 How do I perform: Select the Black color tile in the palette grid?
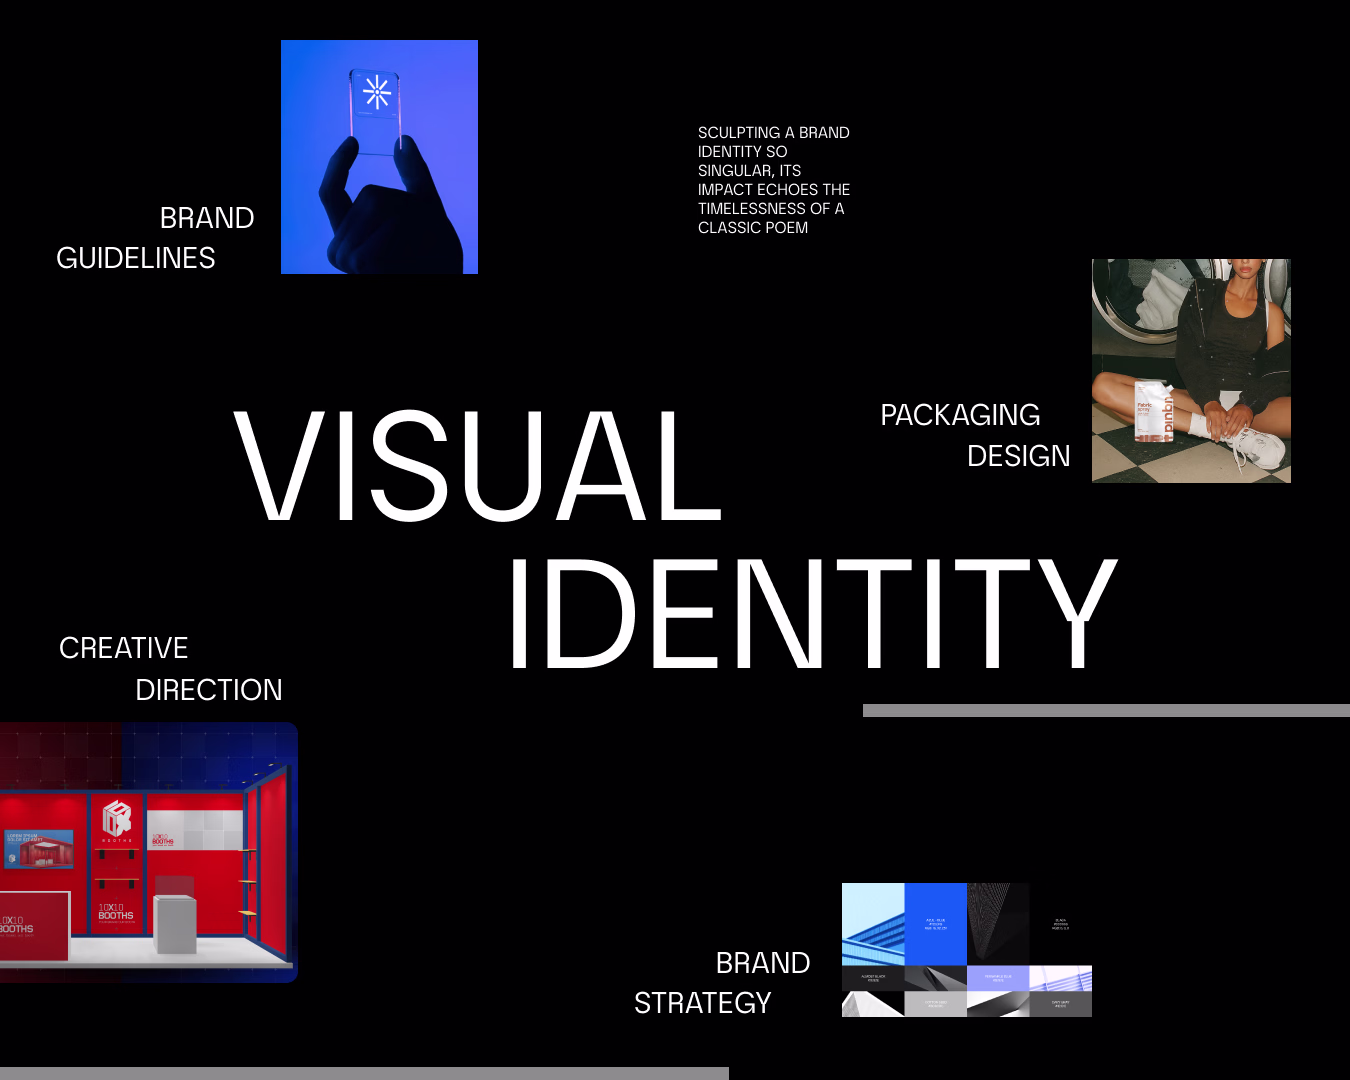[x=1060, y=924]
